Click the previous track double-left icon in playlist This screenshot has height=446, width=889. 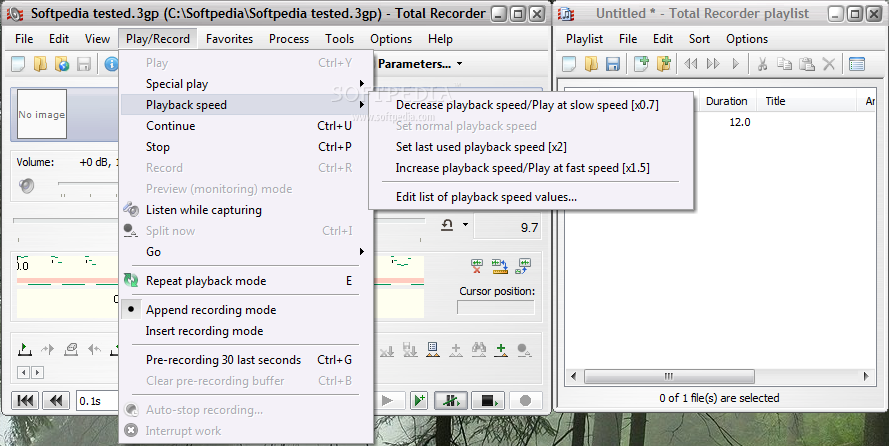(x=691, y=64)
